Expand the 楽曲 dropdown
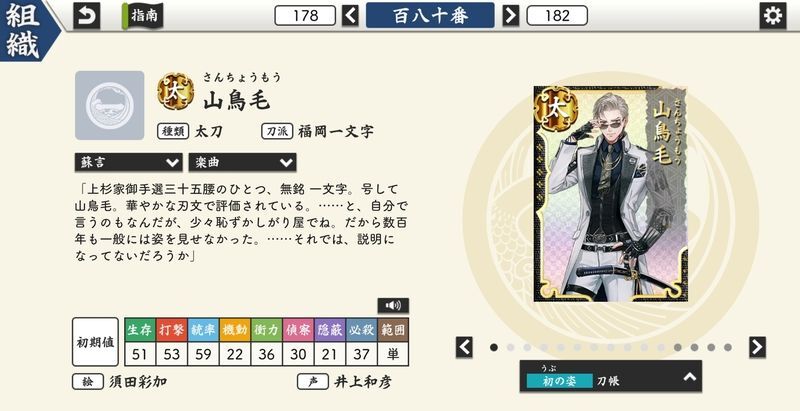 (242, 163)
